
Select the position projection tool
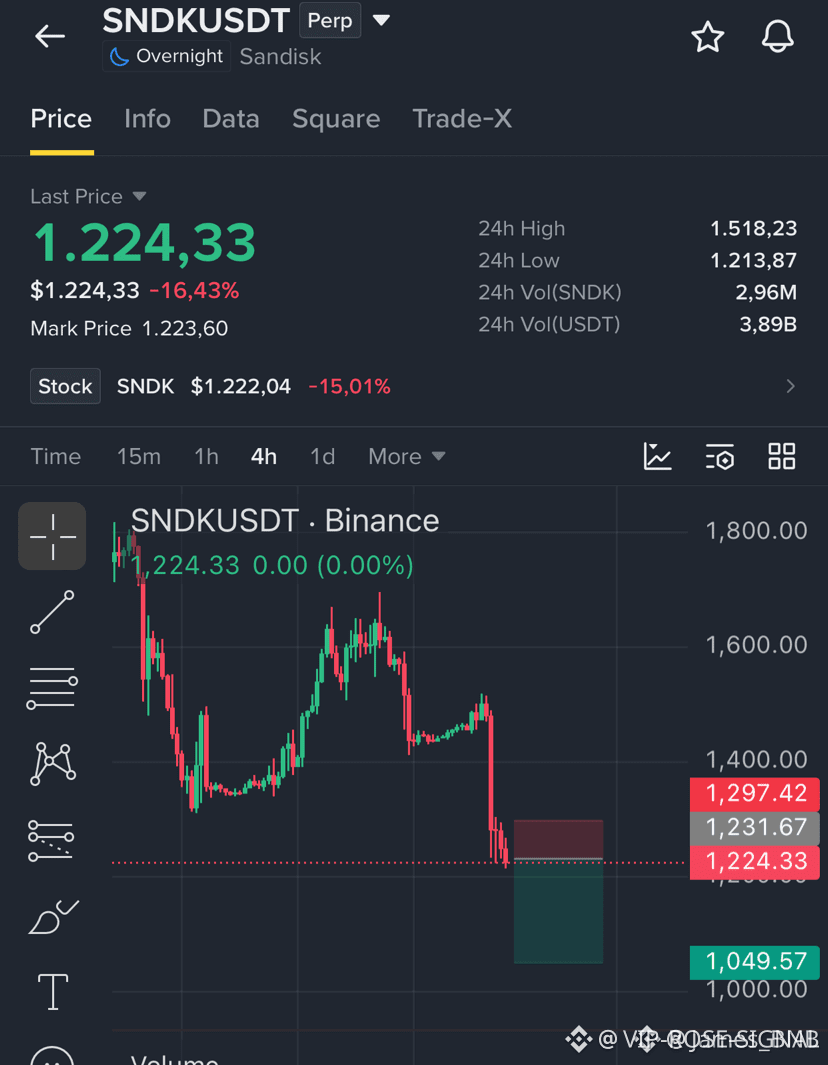[x=51, y=840]
